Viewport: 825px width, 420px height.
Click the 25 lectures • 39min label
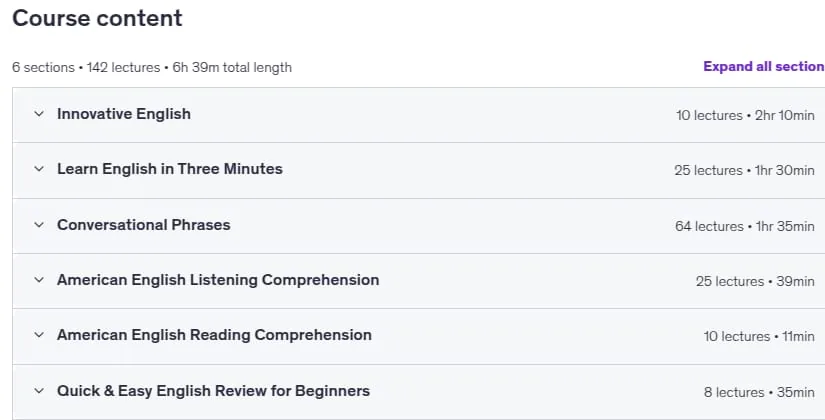tap(755, 281)
